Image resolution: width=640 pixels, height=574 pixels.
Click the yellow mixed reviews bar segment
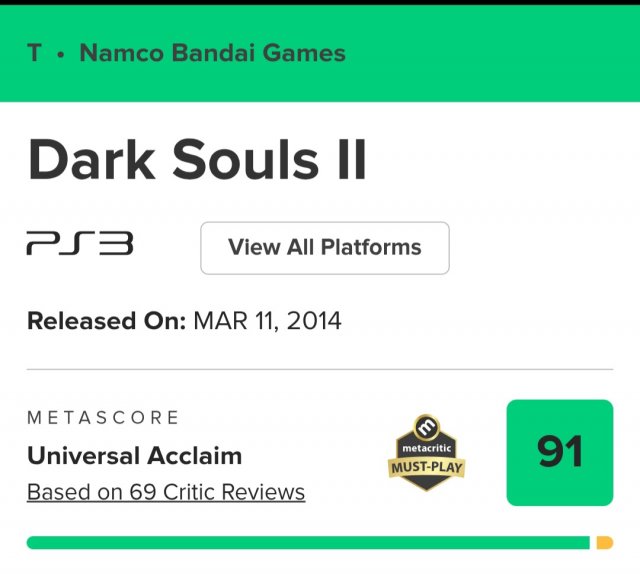click(604, 542)
